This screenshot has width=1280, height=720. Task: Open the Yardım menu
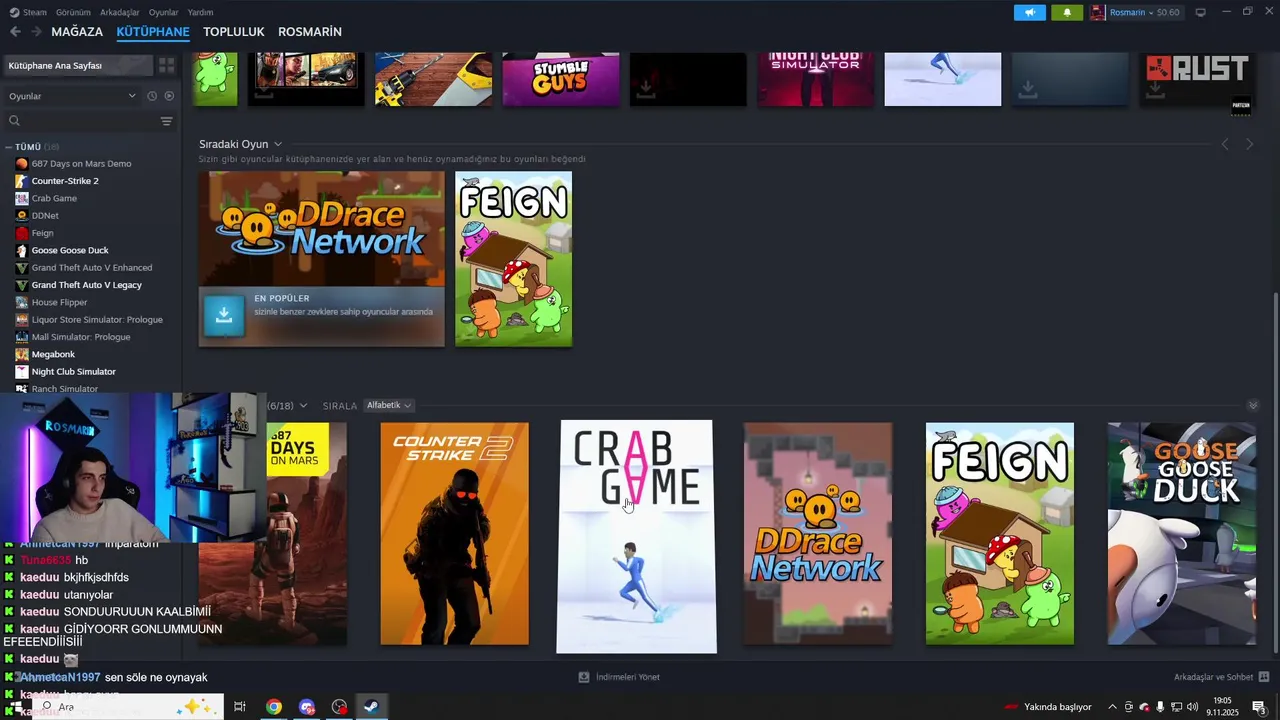point(200,12)
